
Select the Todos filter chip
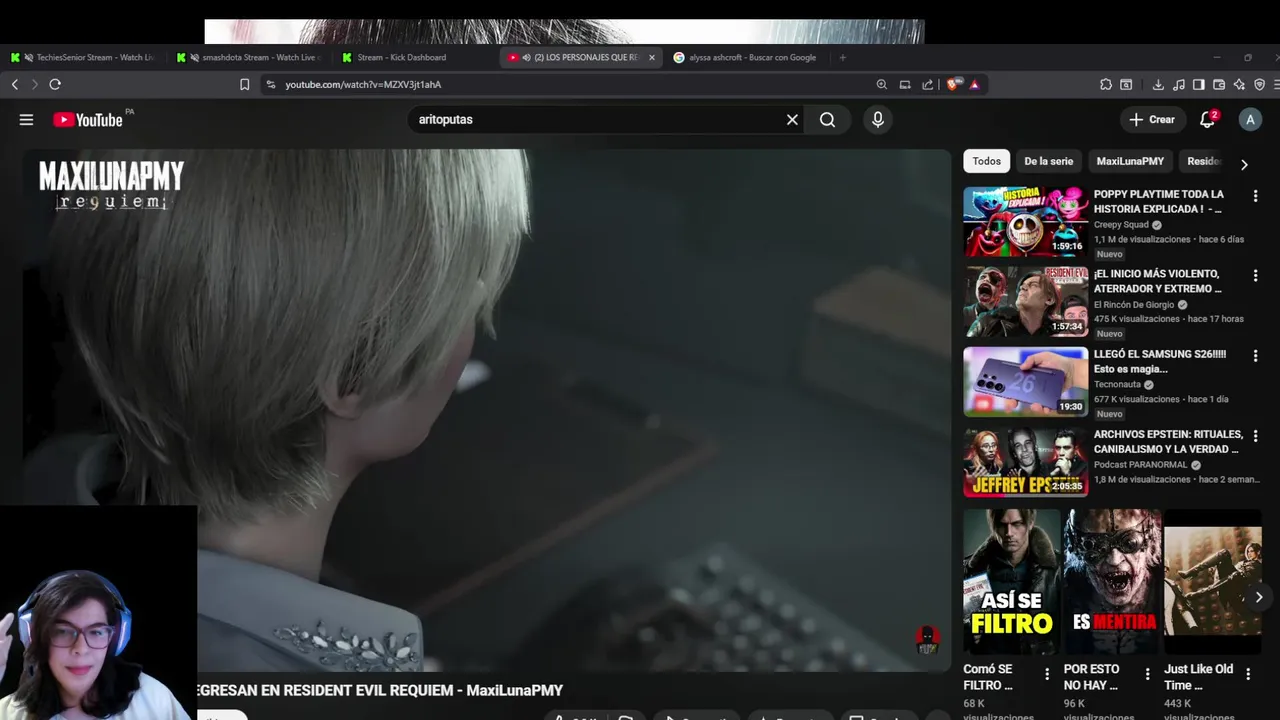(x=986, y=161)
